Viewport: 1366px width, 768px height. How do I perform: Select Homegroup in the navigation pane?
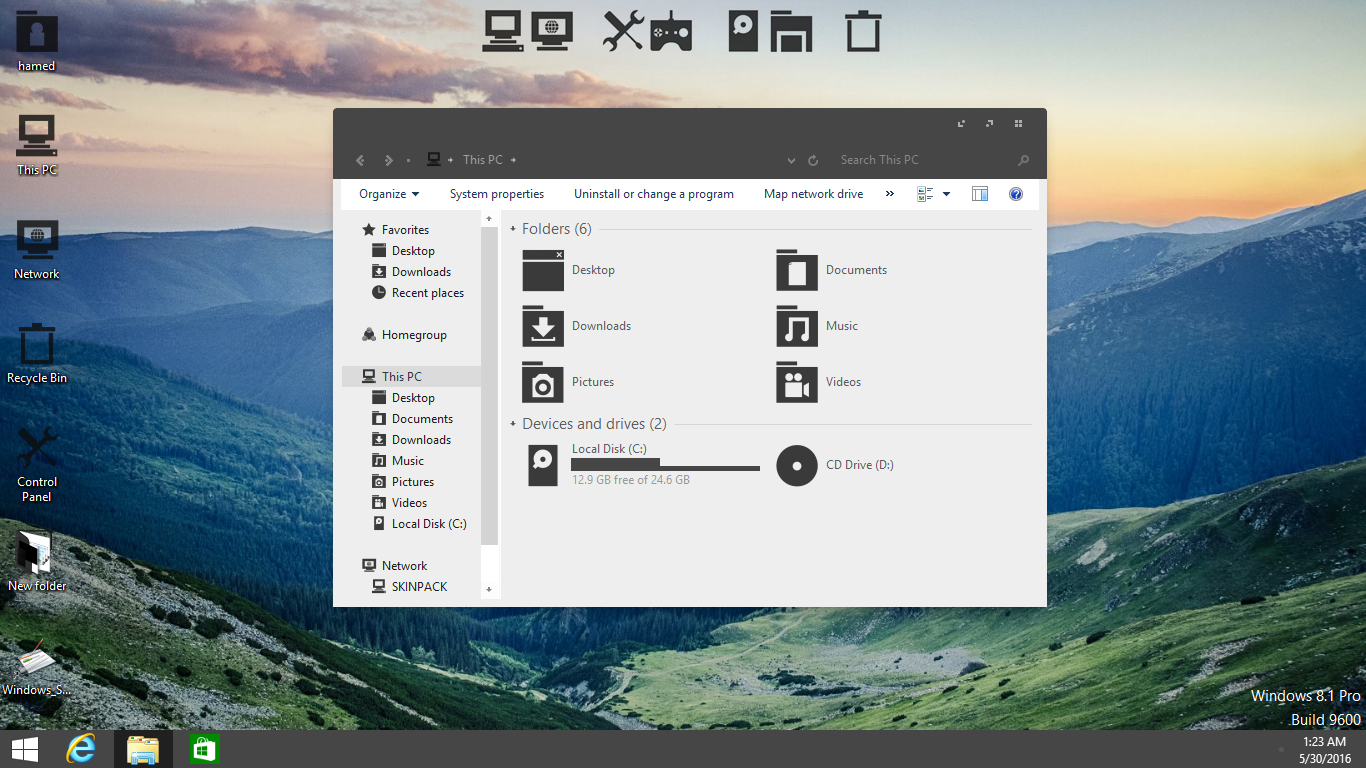pyautogui.click(x=414, y=335)
